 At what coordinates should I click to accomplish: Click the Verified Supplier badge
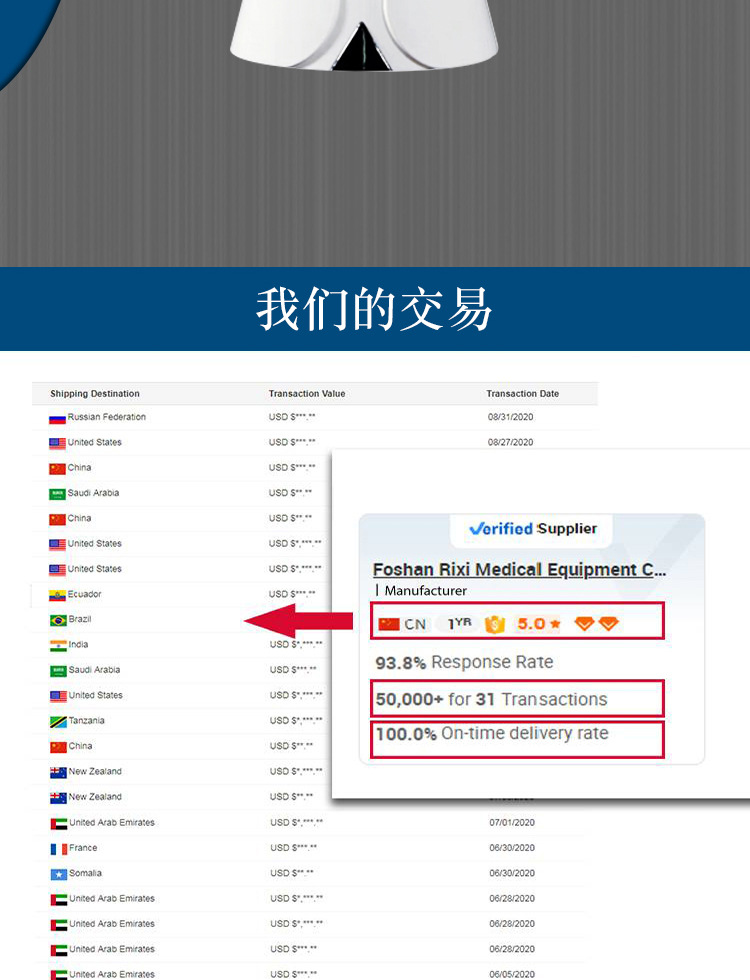[532, 529]
